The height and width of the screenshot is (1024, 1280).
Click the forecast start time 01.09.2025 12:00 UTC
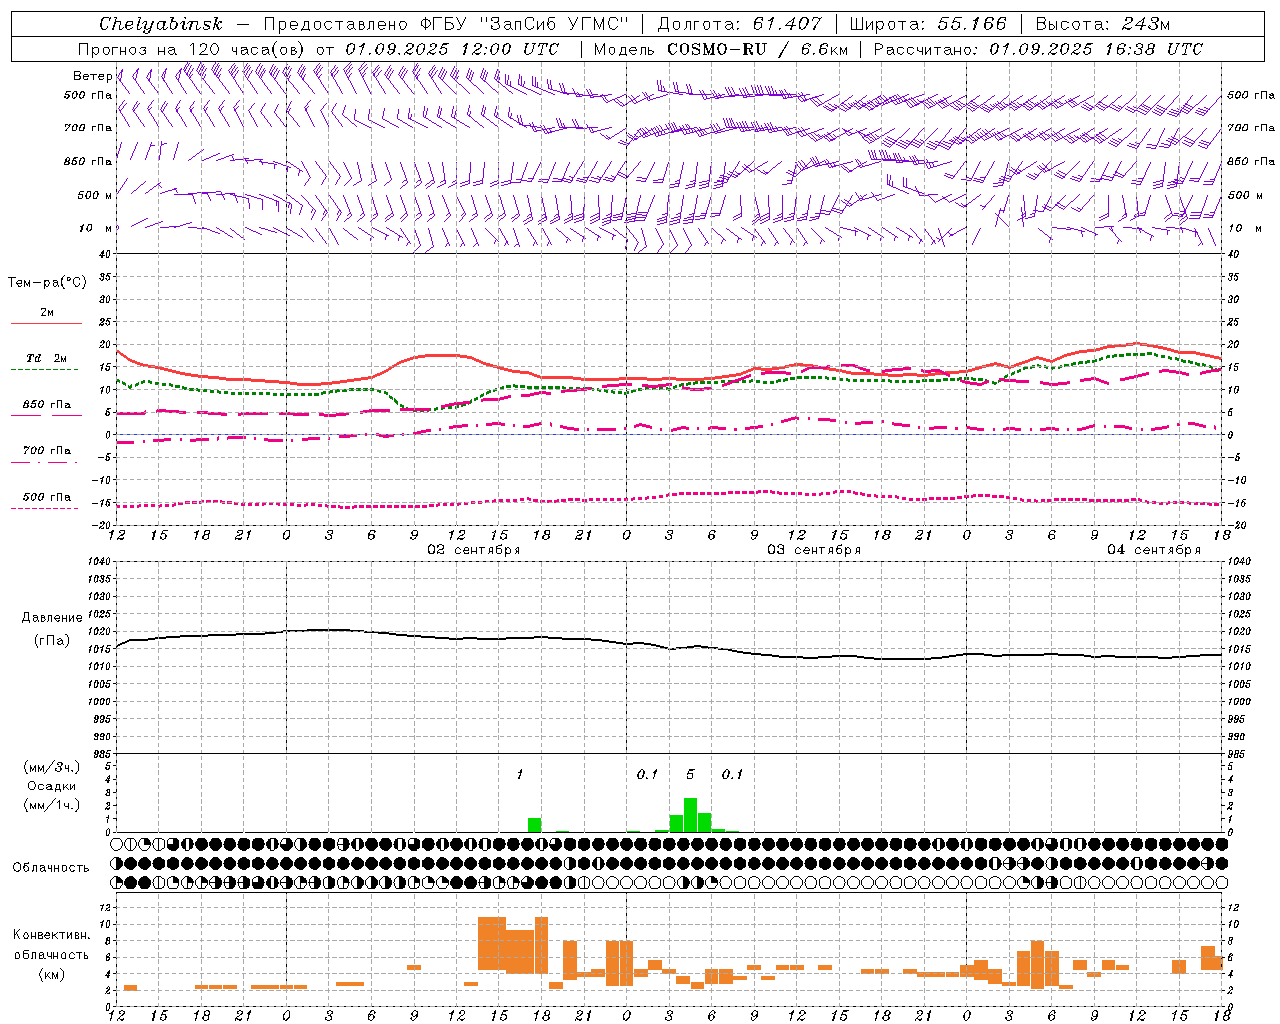point(452,49)
